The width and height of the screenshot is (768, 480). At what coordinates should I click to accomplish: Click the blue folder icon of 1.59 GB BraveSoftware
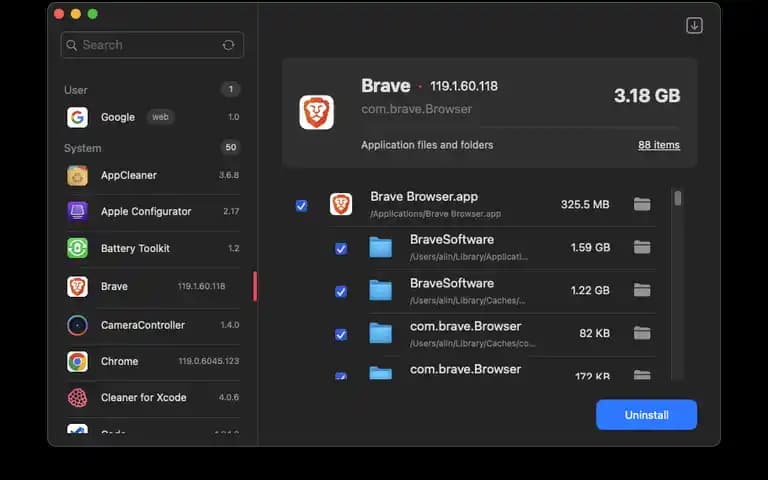[x=381, y=247]
